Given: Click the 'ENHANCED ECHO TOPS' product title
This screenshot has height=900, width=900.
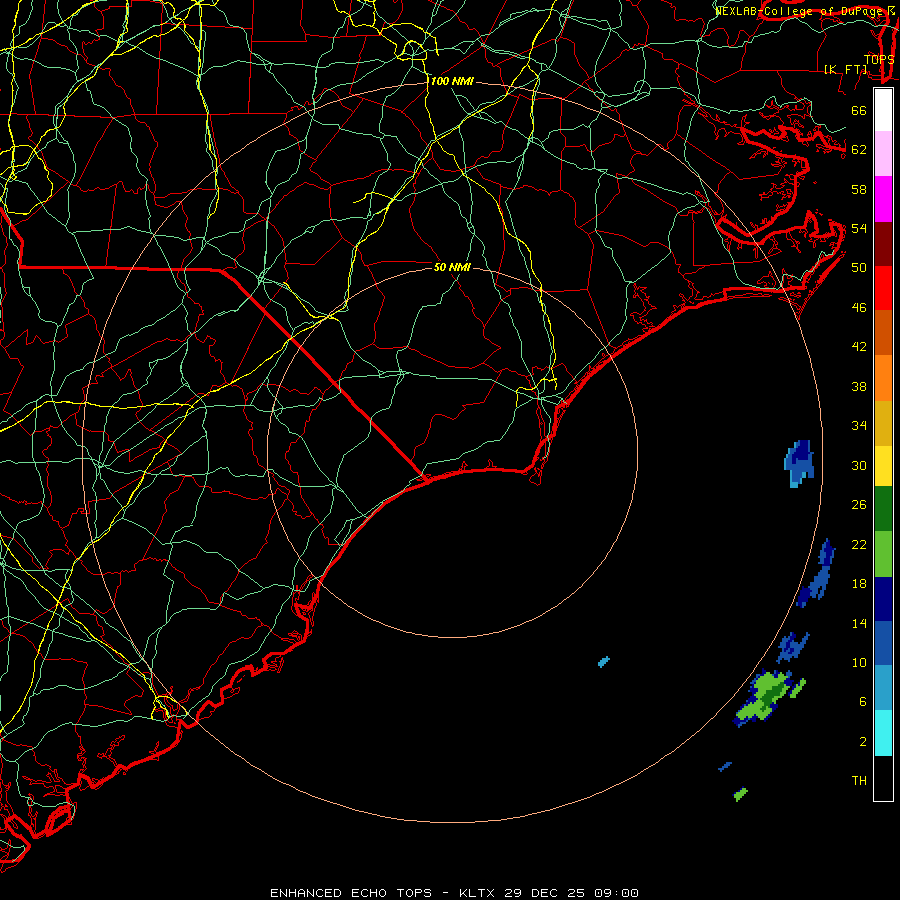Looking at the screenshot, I should [351, 893].
